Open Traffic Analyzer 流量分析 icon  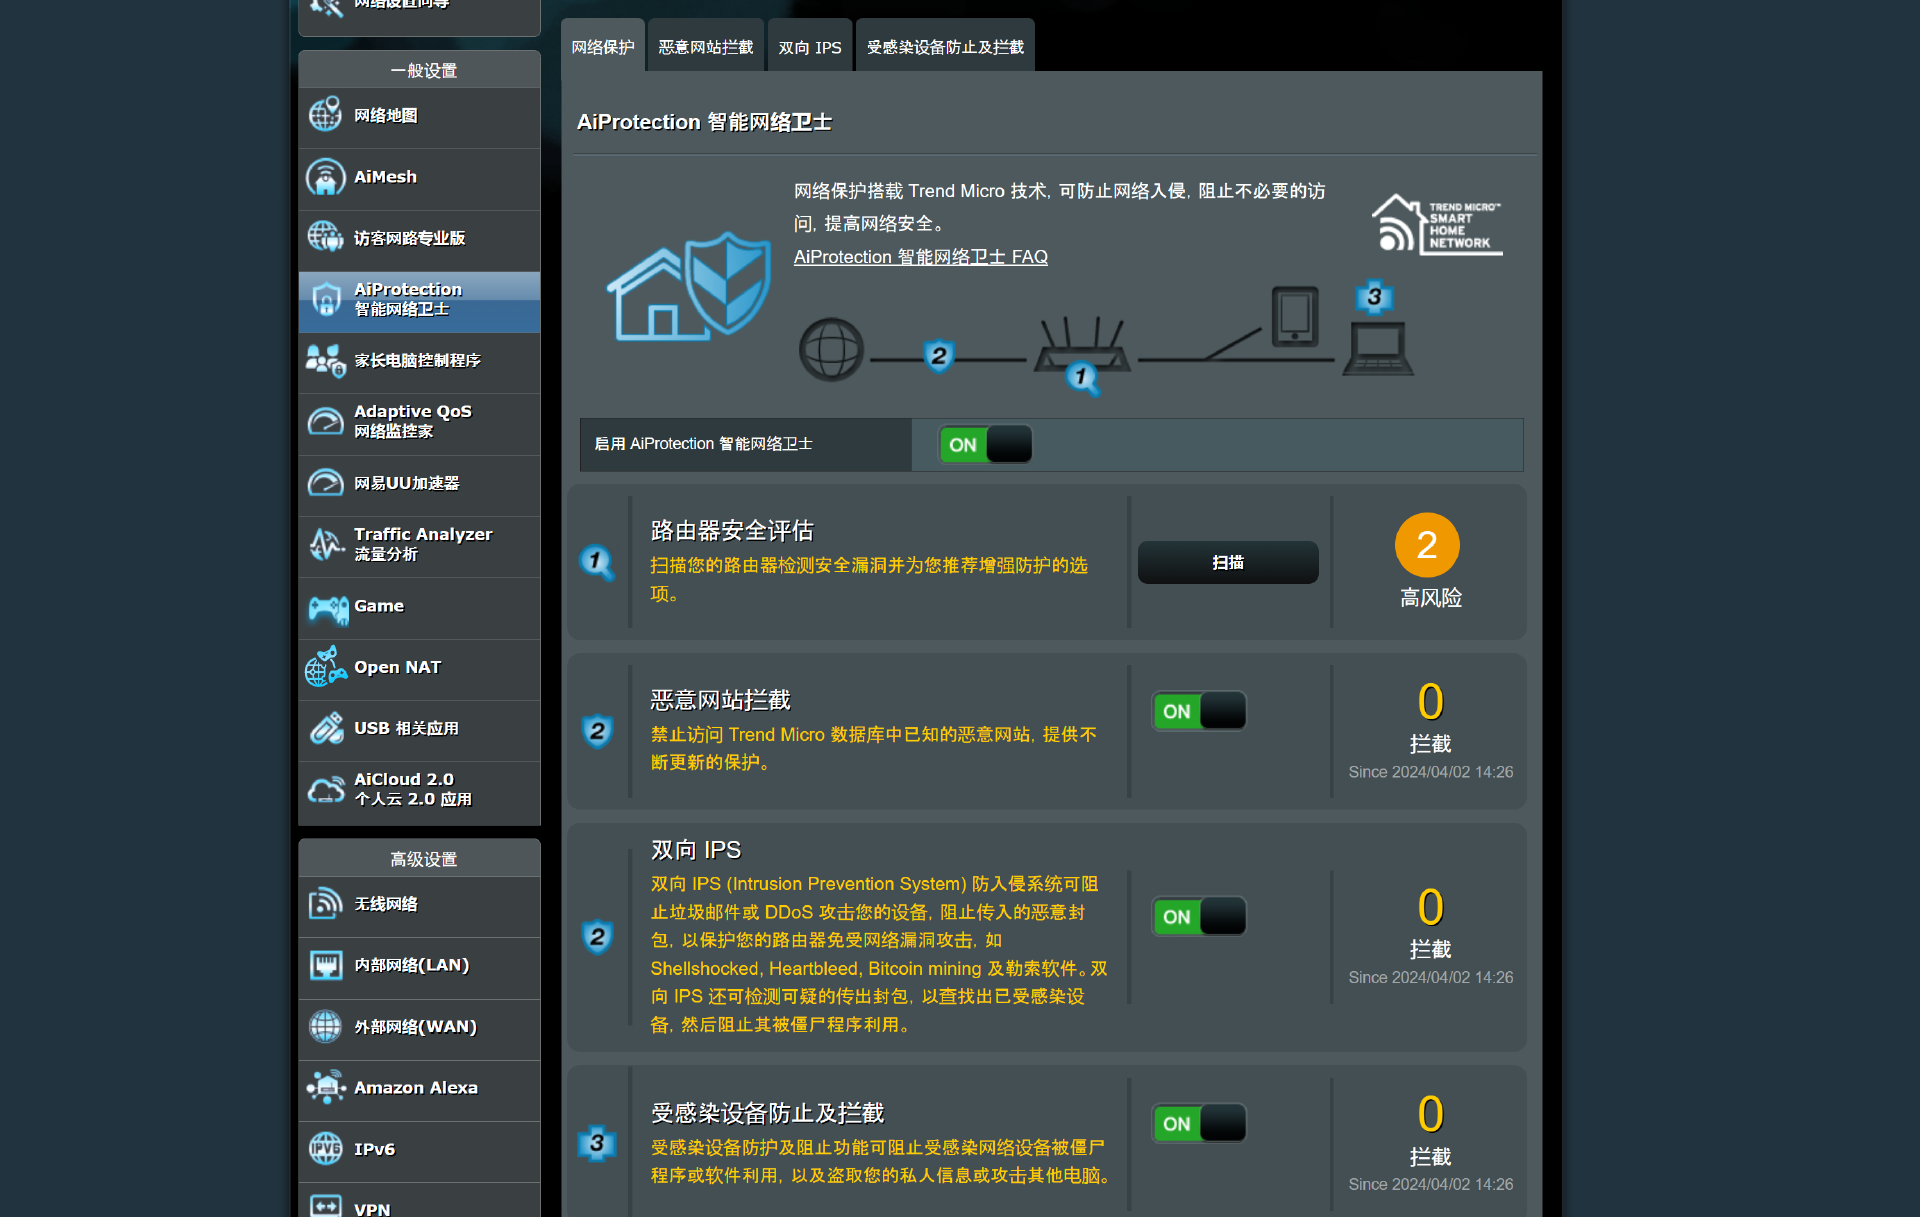click(x=325, y=544)
